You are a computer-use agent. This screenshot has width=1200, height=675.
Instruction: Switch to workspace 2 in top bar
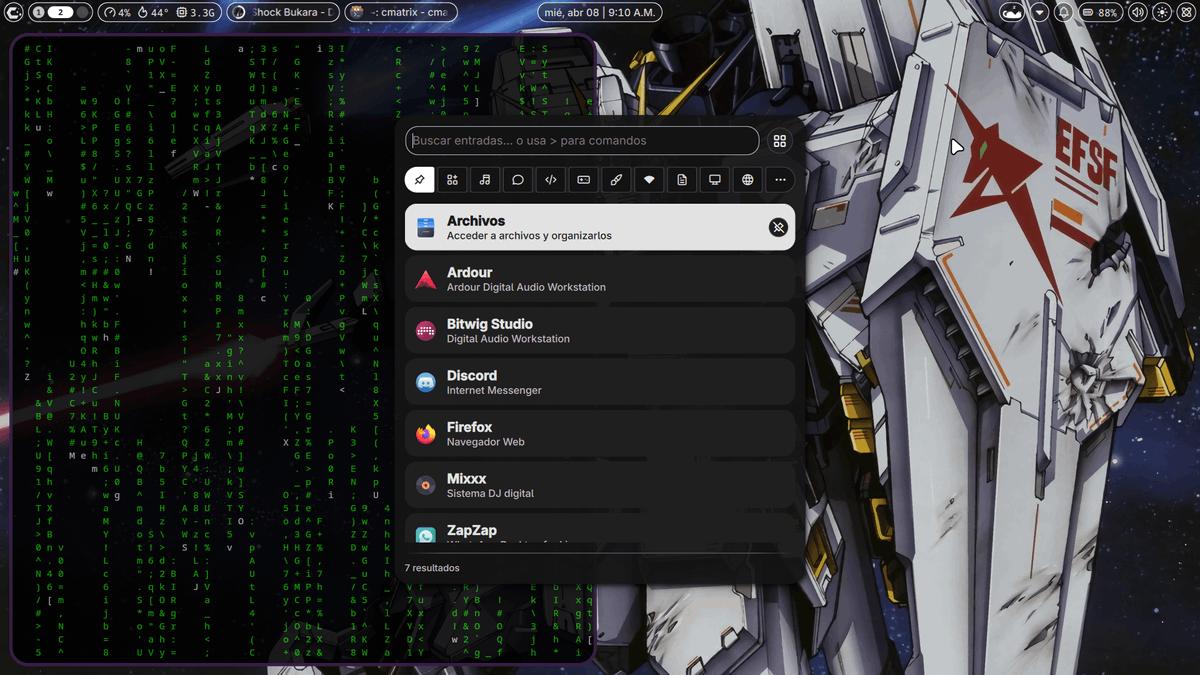click(59, 13)
